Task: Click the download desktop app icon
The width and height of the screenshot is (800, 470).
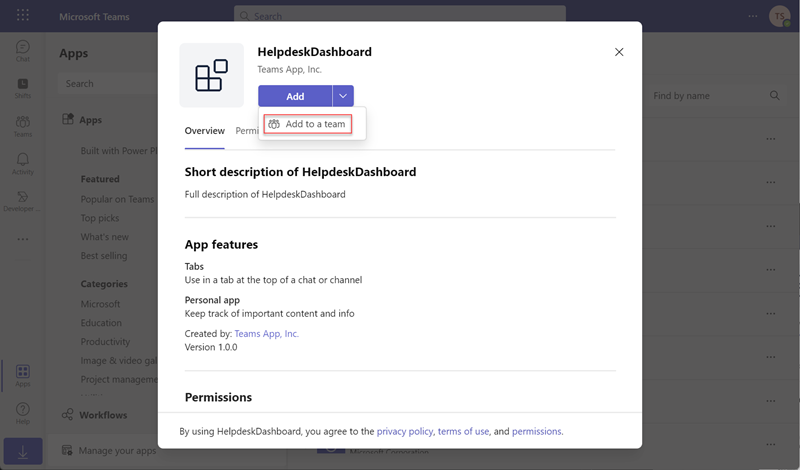Action: [23, 452]
